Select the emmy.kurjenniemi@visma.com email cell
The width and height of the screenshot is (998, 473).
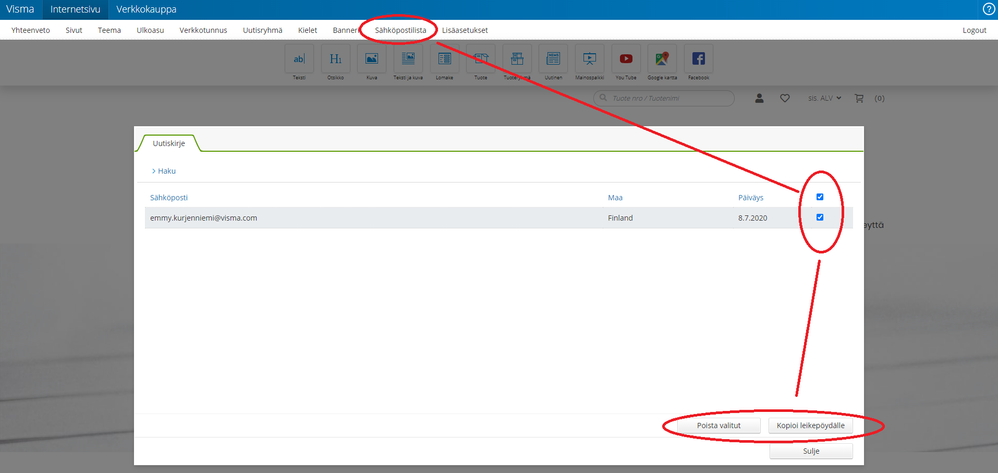point(203,218)
